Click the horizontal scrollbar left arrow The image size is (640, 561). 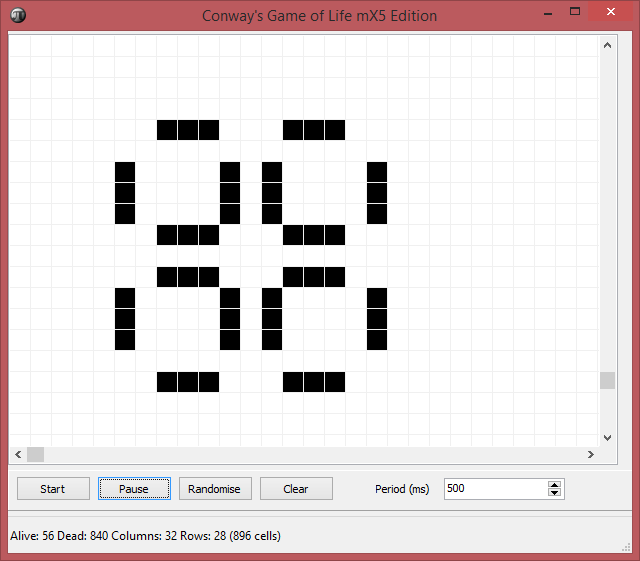coord(18,455)
